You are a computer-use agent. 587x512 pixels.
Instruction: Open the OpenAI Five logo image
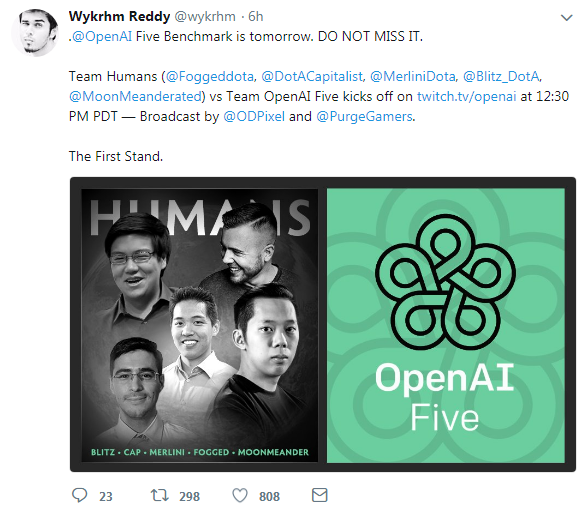[445, 325]
